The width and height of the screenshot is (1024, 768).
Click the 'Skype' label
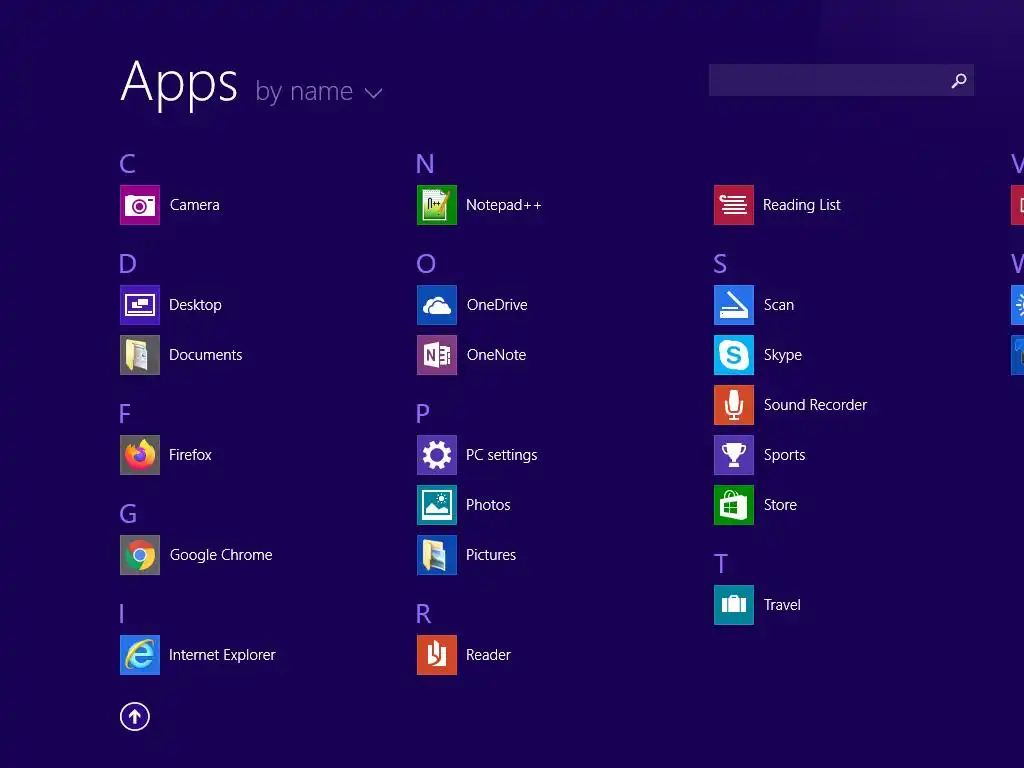click(783, 355)
